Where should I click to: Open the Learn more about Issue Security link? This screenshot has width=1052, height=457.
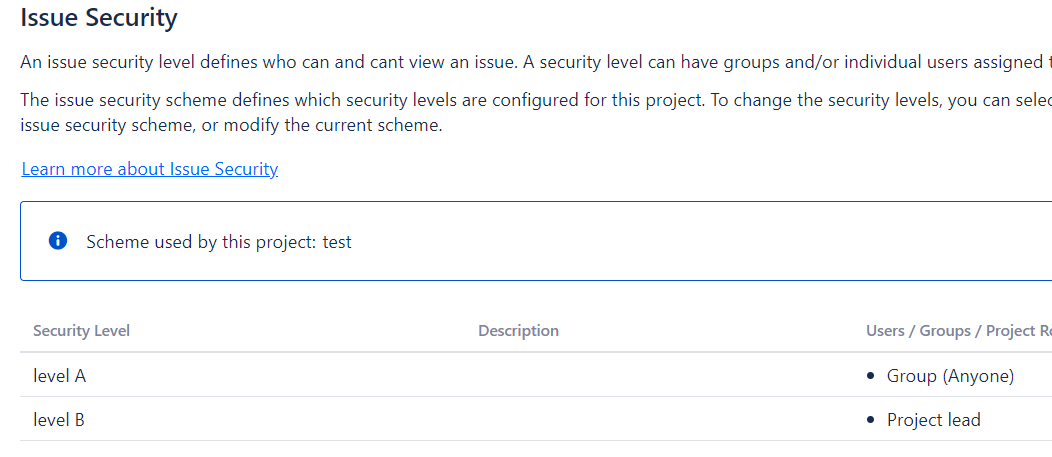[x=150, y=169]
